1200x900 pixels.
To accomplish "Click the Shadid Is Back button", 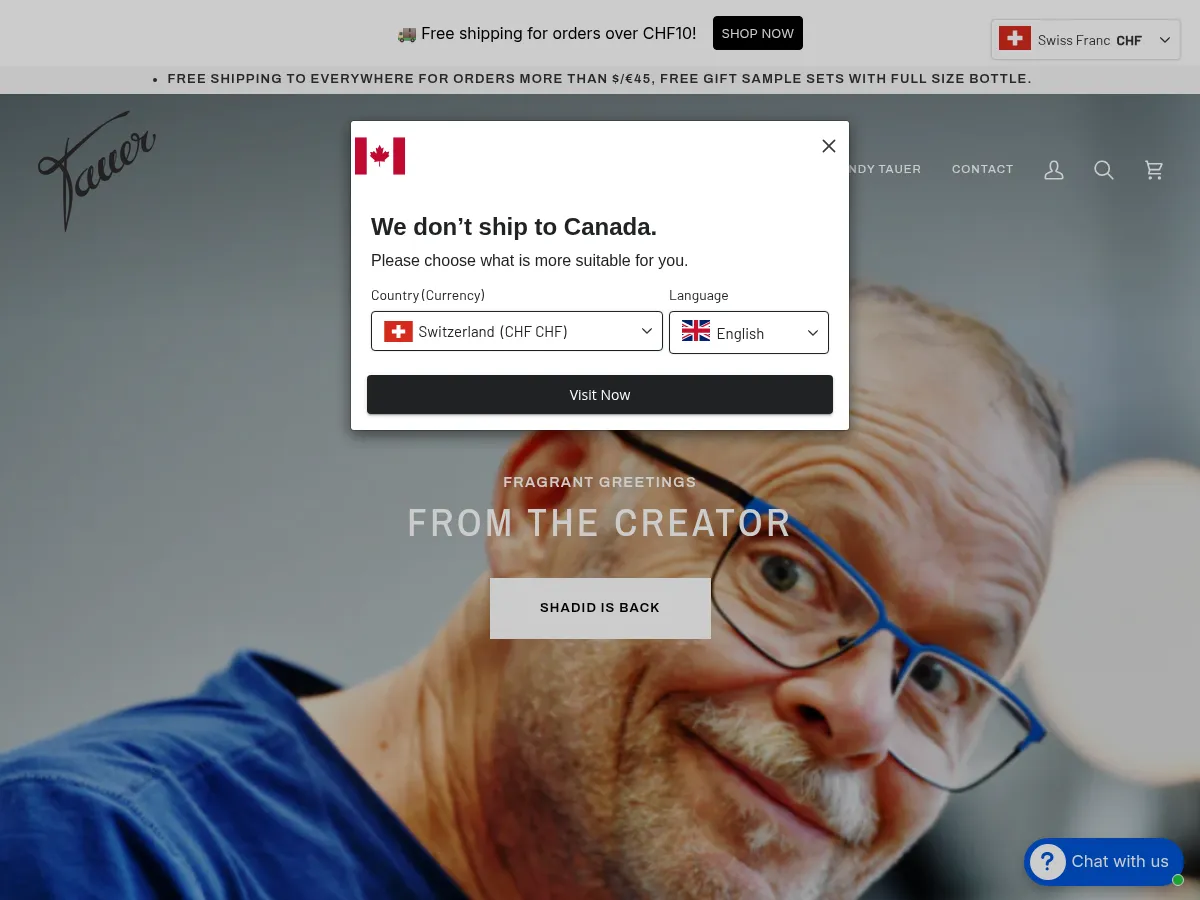I will click(x=600, y=608).
